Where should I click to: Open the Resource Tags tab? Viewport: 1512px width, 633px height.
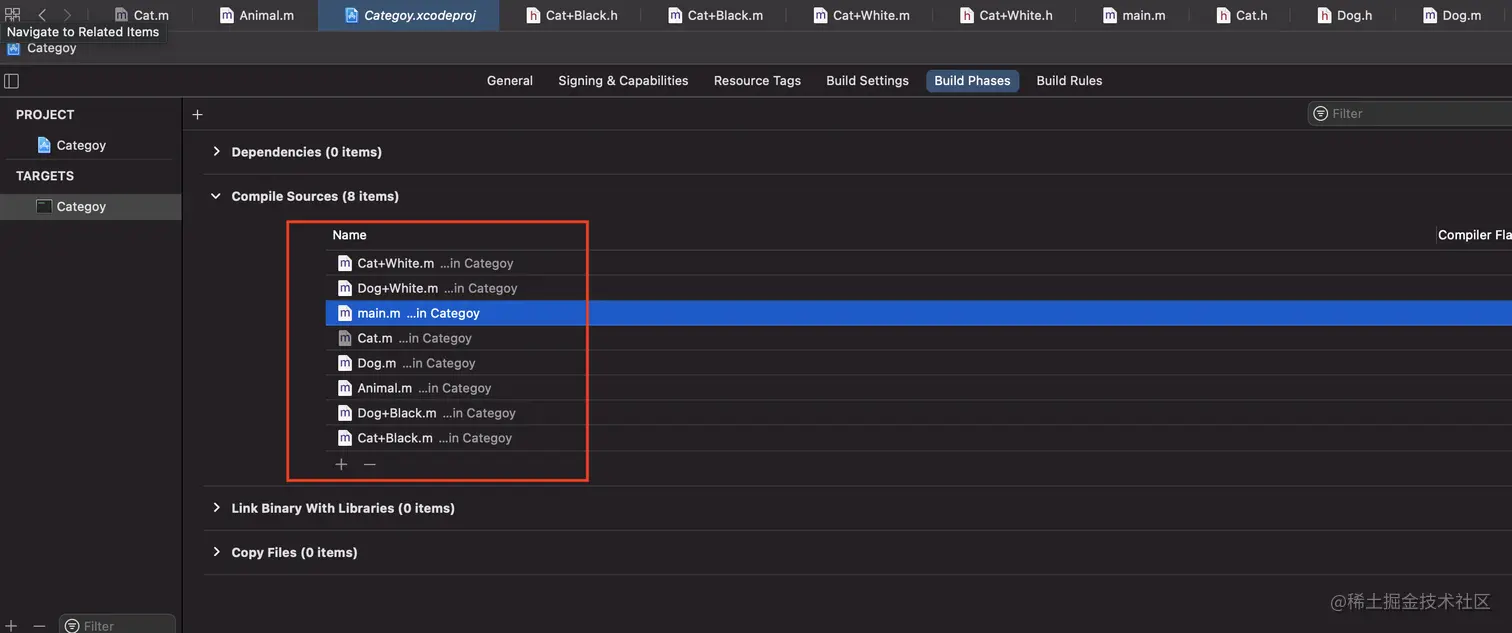click(757, 81)
